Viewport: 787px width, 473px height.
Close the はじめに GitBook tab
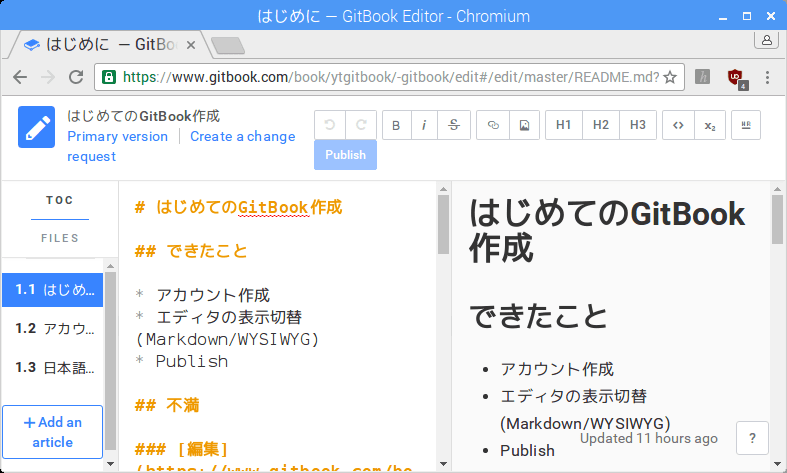pos(191,45)
